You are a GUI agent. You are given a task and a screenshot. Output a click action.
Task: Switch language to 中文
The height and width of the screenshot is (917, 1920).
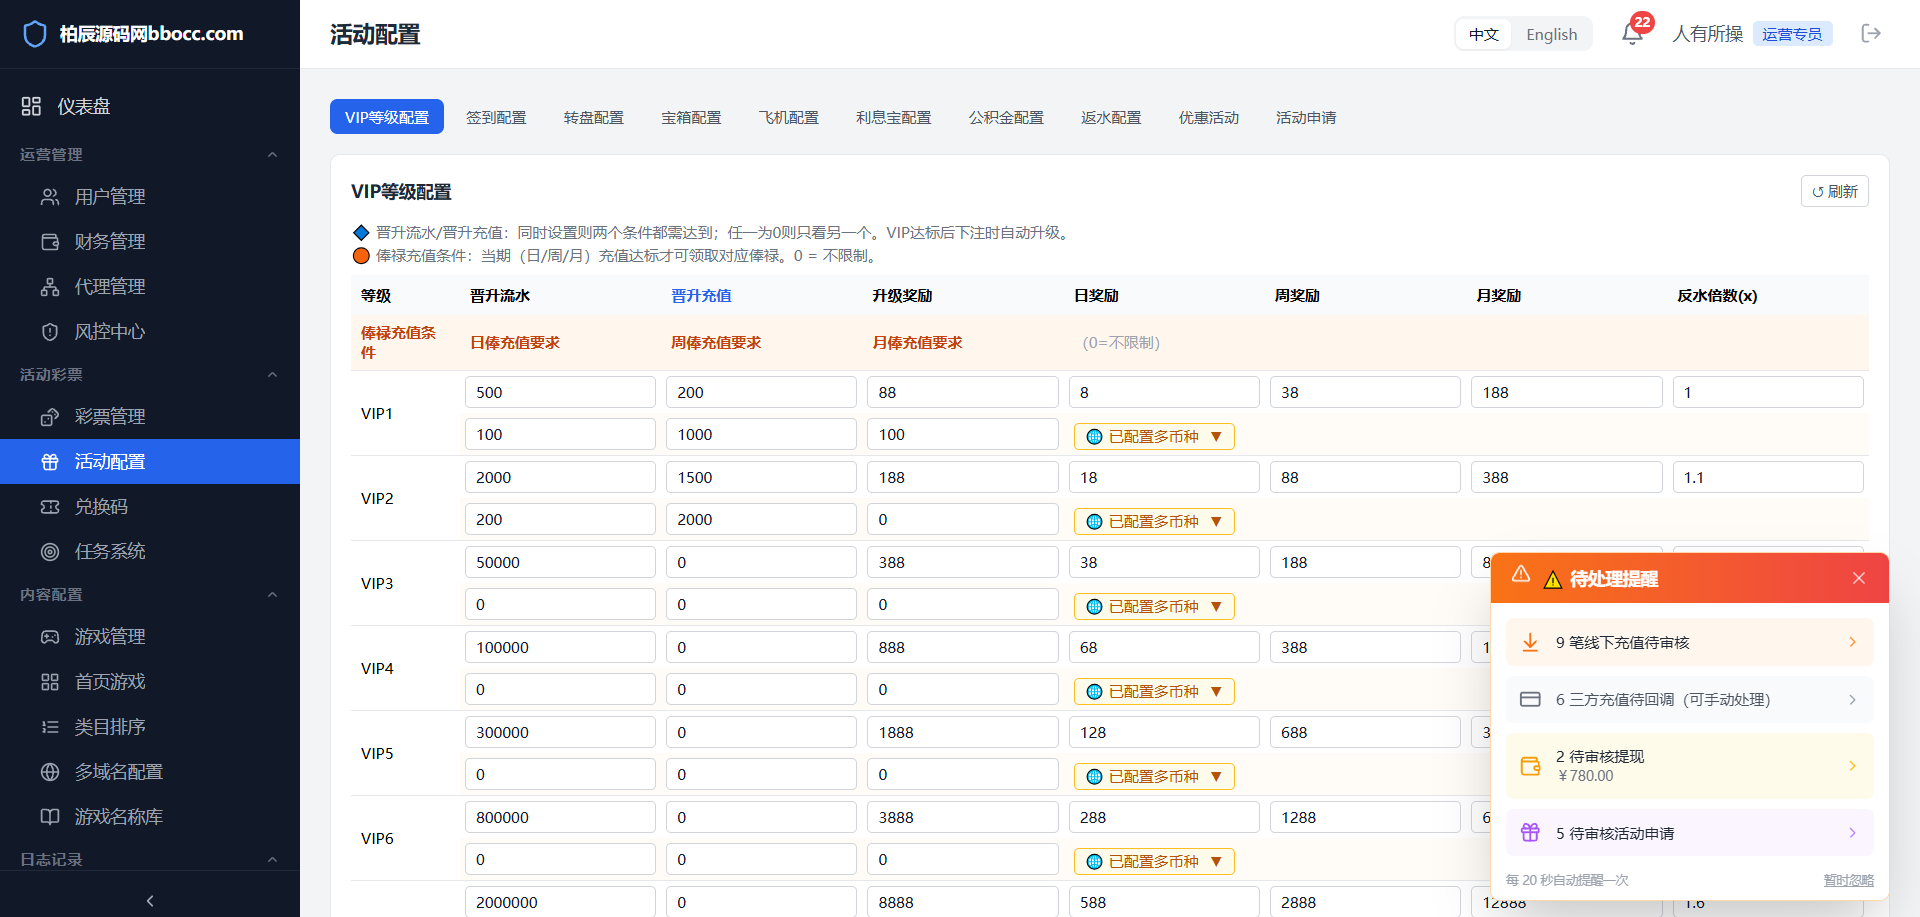click(x=1484, y=34)
